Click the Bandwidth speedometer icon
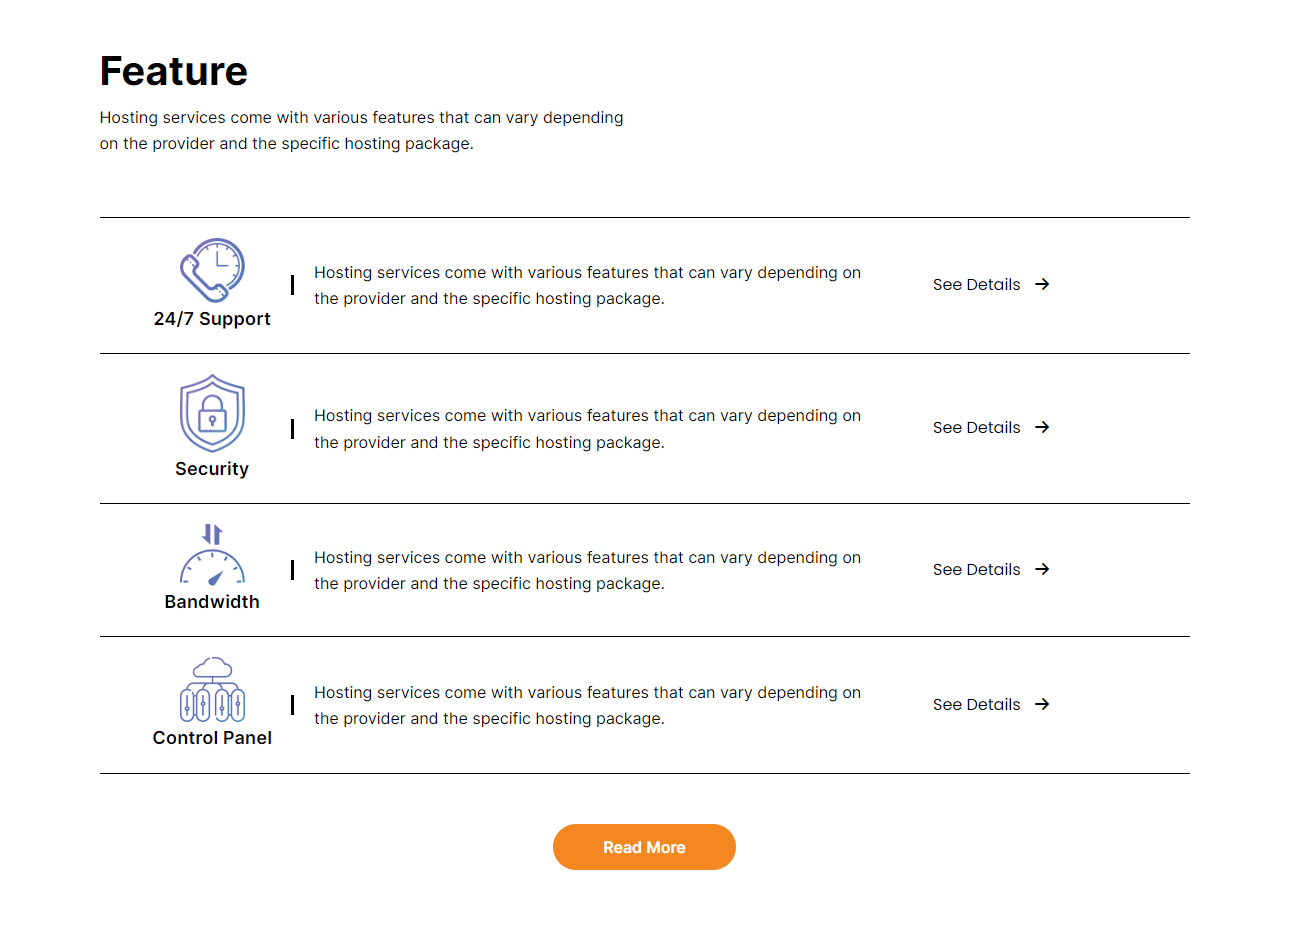The height and width of the screenshot is (929, 1289). [212, 554]
